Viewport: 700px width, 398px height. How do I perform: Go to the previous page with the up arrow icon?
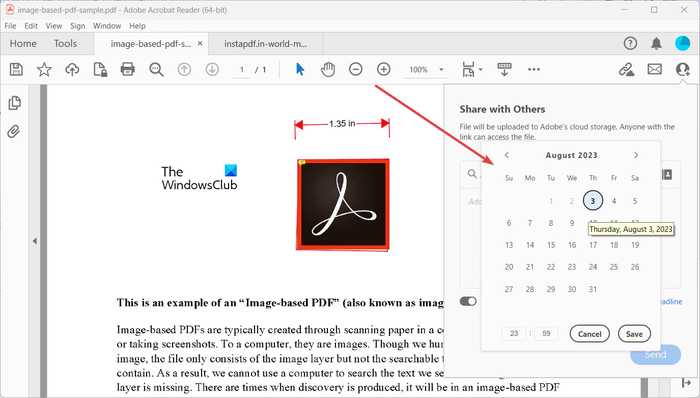point(184,69)
